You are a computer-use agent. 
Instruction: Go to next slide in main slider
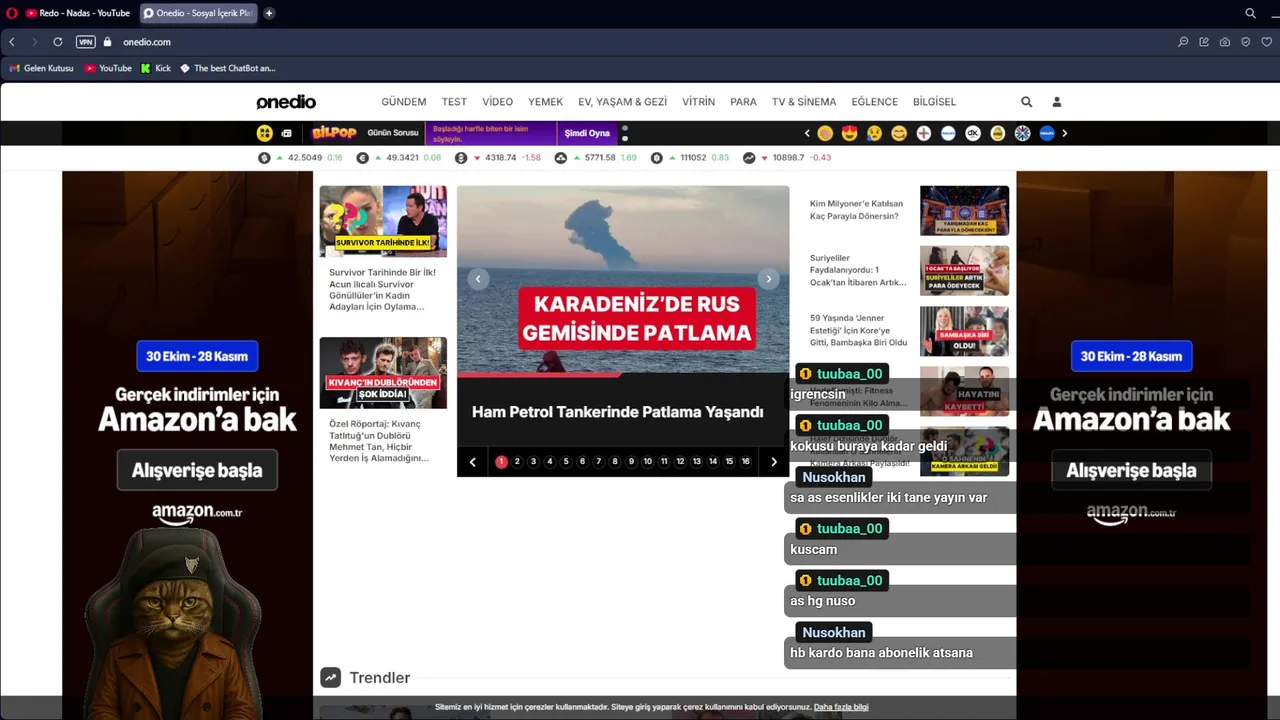click(x=768, y=279)
